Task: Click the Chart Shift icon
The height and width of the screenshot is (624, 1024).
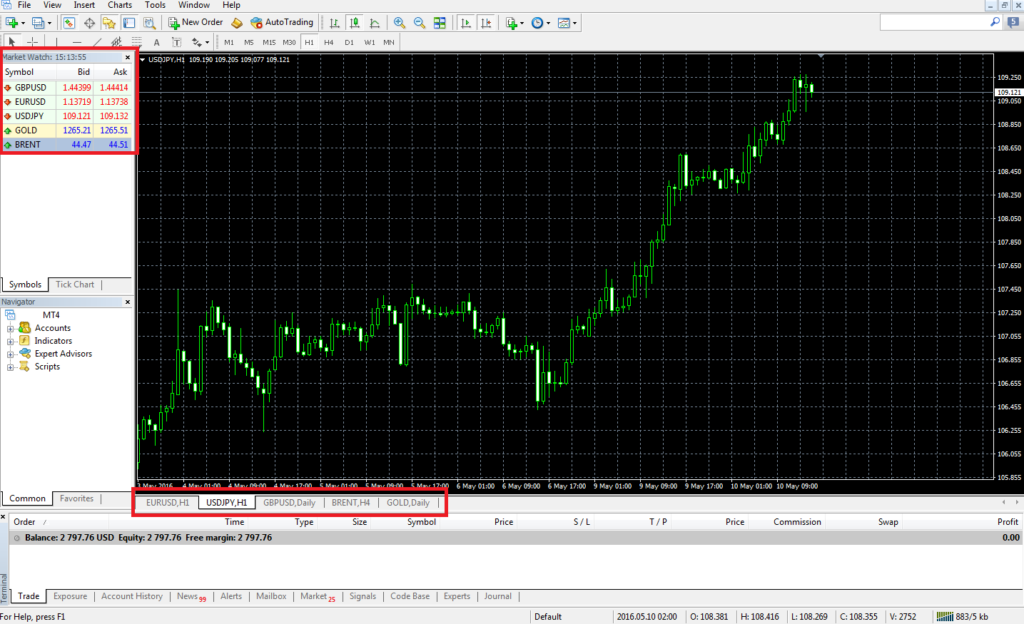Action: click(x=486, y=22)
